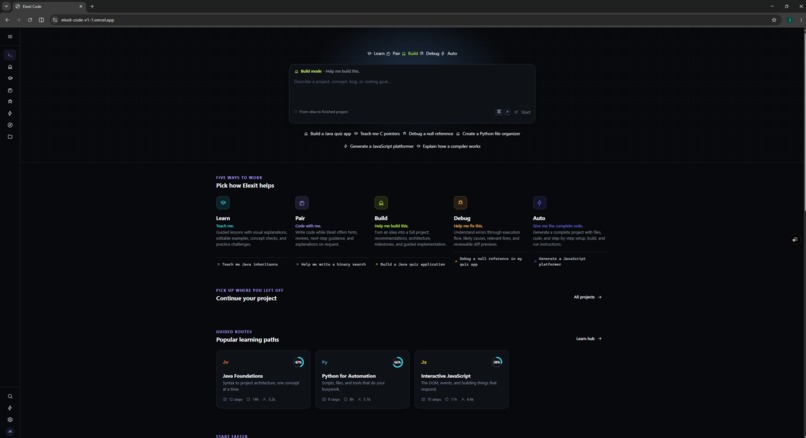This screenshot has width=806, height=438.
Task: Click the purple Auto card icon
Action: (x=539, y=203)
